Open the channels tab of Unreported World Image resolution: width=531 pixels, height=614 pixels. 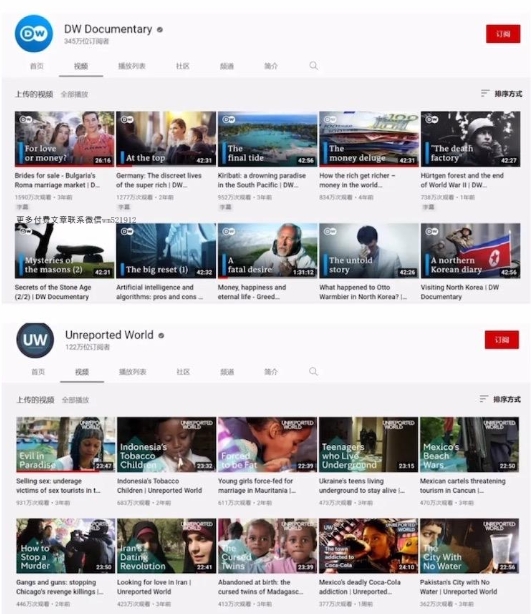point(227,372)
